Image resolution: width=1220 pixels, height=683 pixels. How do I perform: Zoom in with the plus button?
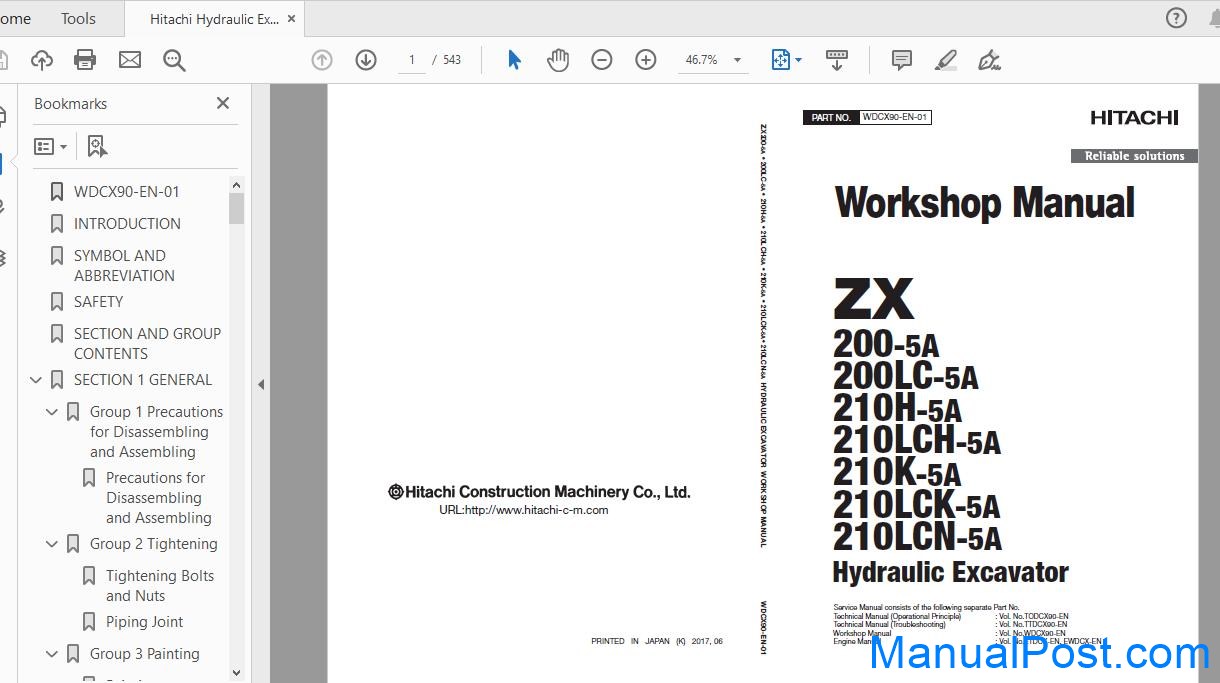[646, 60]
